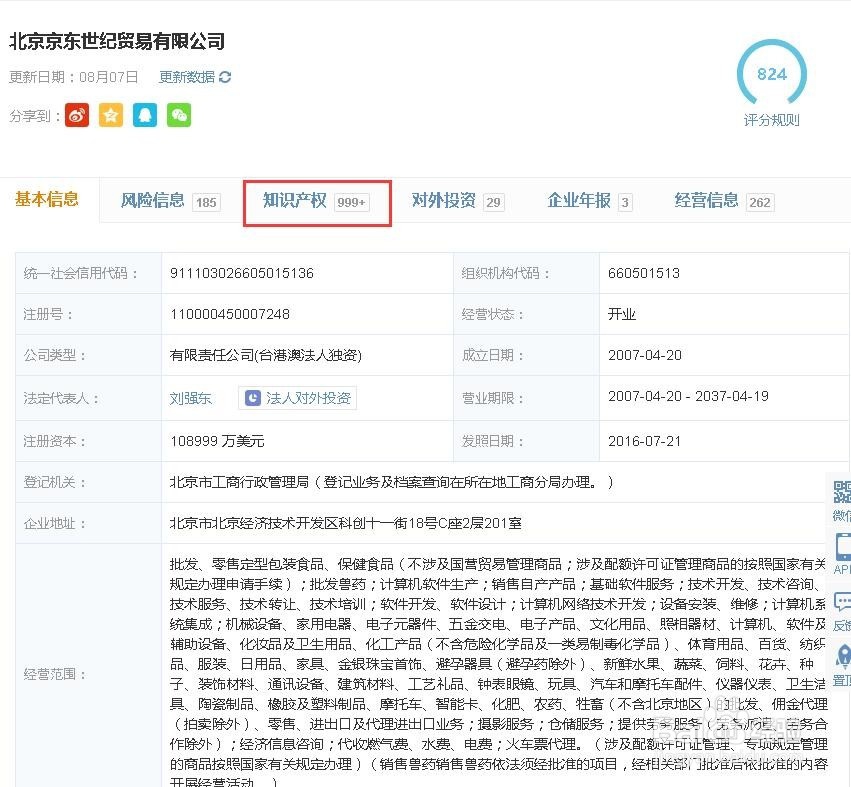Click business term 2007-04-20 - 2037-04-19
This screenshot has height=787, width=851.
688,396
